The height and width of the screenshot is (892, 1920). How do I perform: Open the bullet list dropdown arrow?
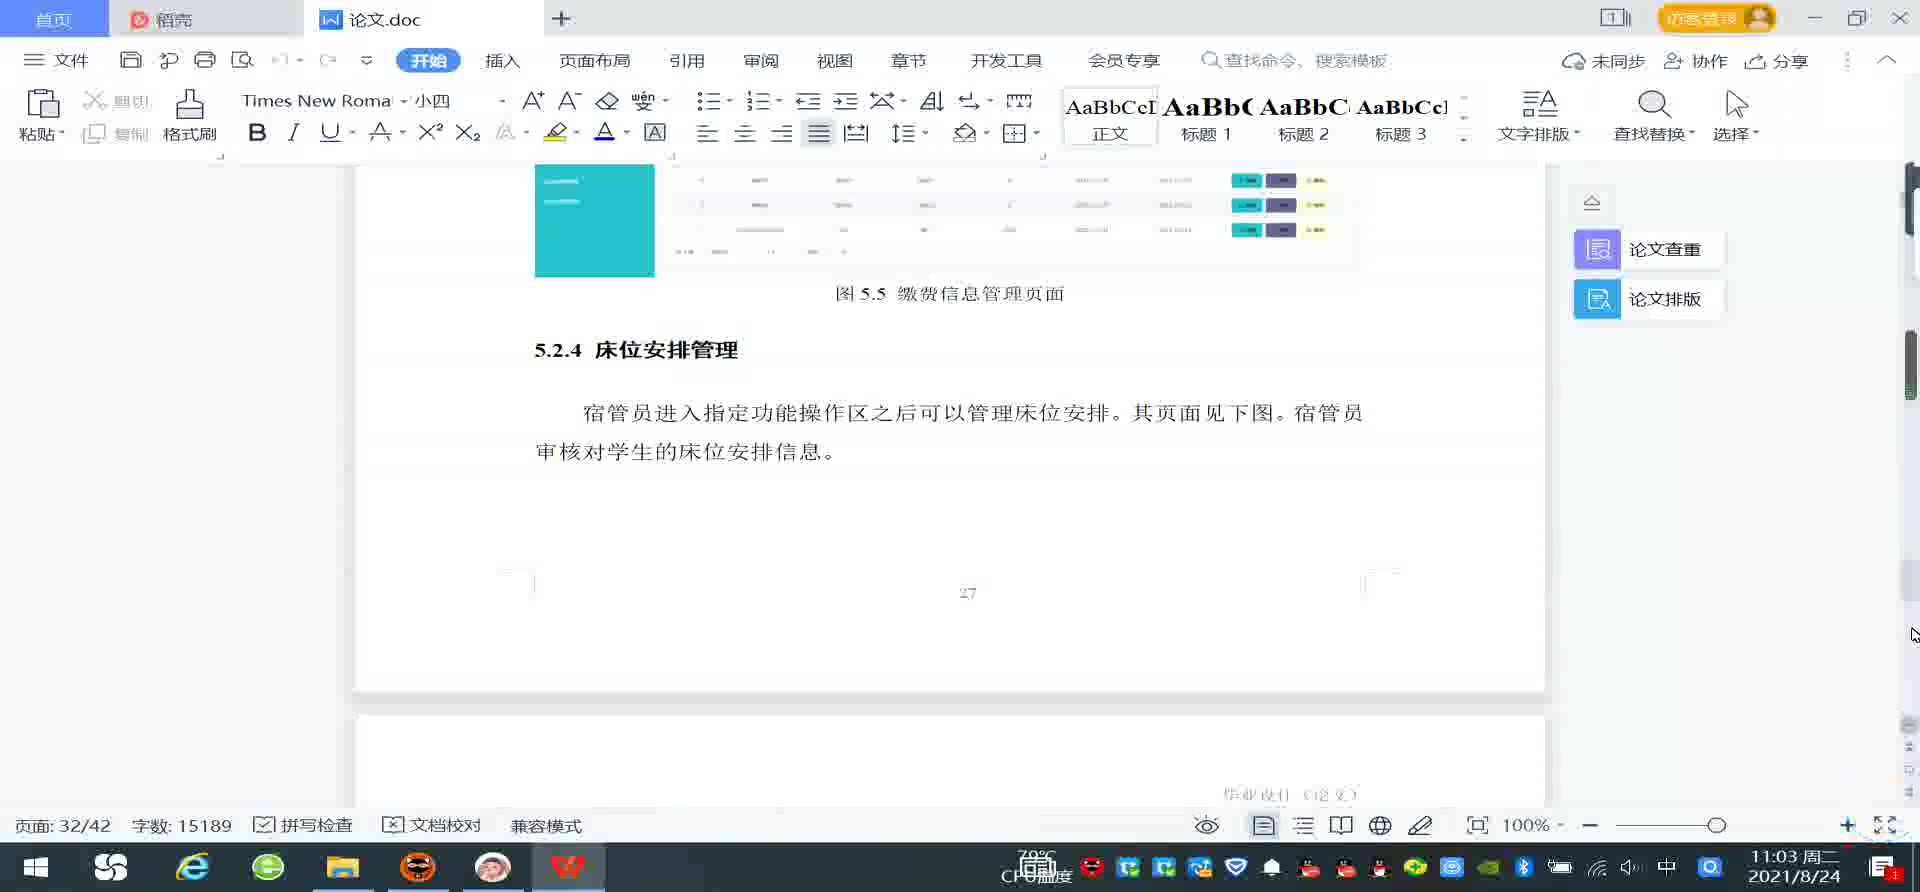730,101
